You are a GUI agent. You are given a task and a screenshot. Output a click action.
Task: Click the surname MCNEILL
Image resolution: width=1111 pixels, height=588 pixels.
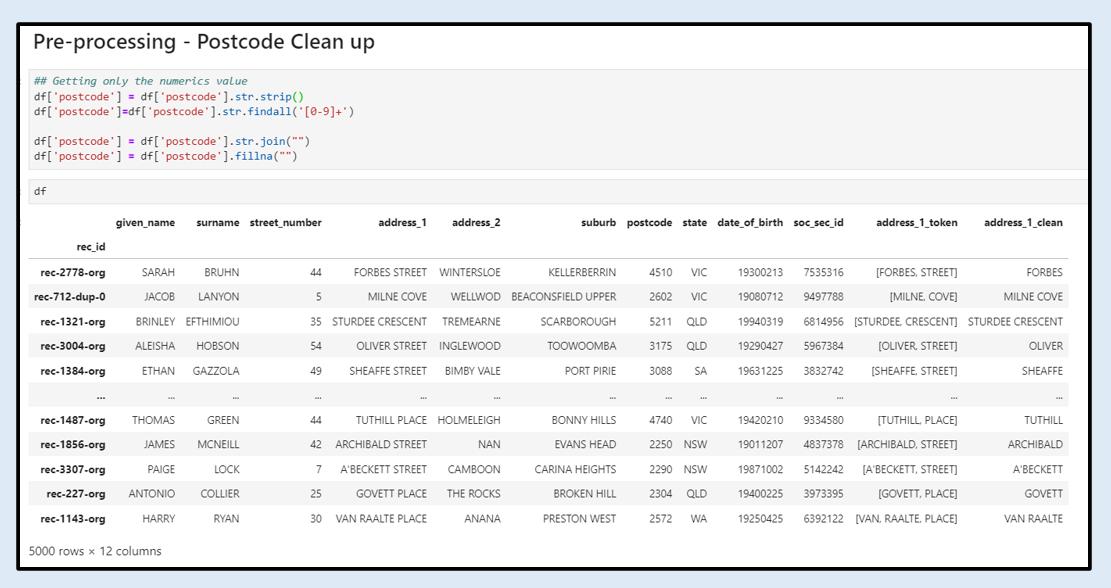click(218, 445)
